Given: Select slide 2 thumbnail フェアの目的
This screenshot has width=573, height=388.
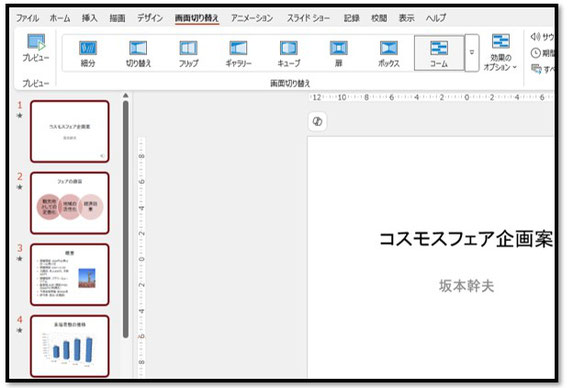Looking at the screenshot, I should (x=70, y=203).
